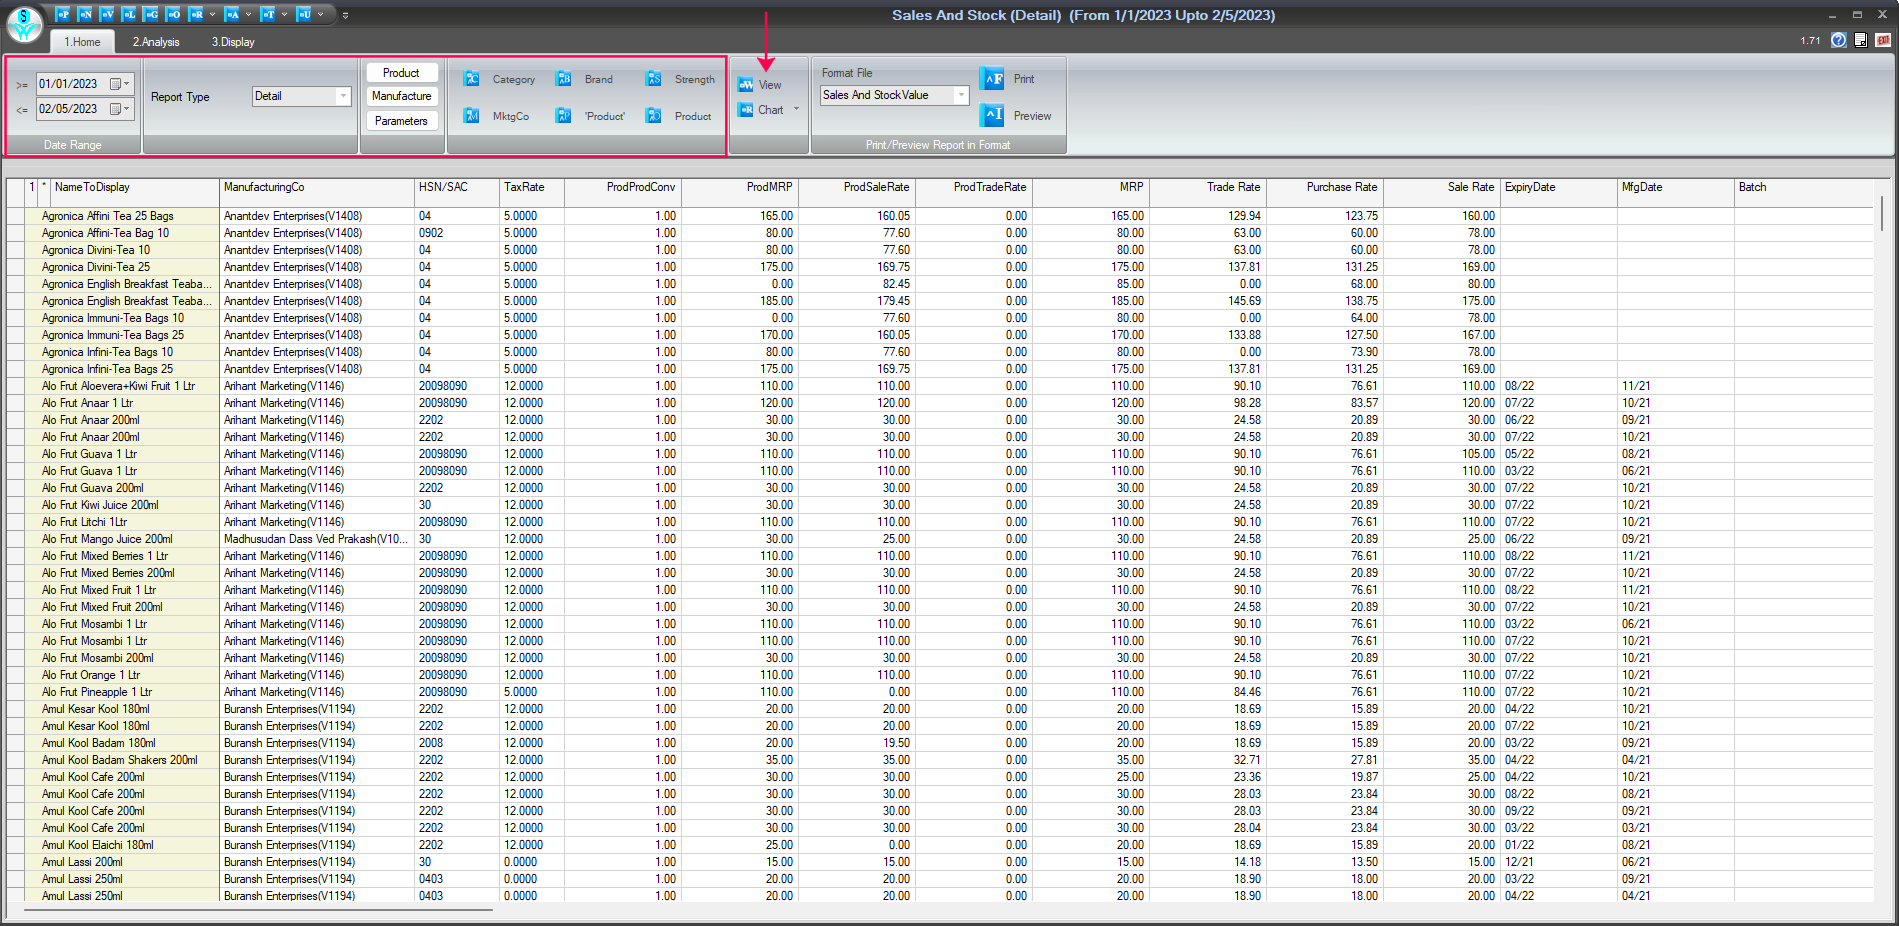
Task: Expand the Report Type dropdown
Action: pos(343,96)
